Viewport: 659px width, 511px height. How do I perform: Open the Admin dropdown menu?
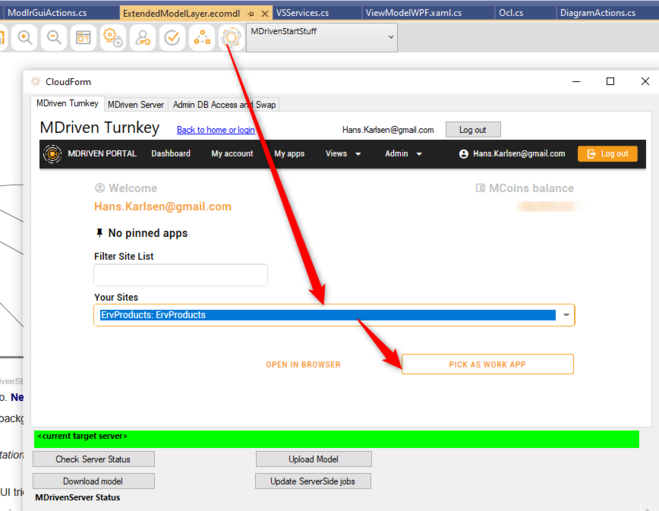click(x=403, y=154)
